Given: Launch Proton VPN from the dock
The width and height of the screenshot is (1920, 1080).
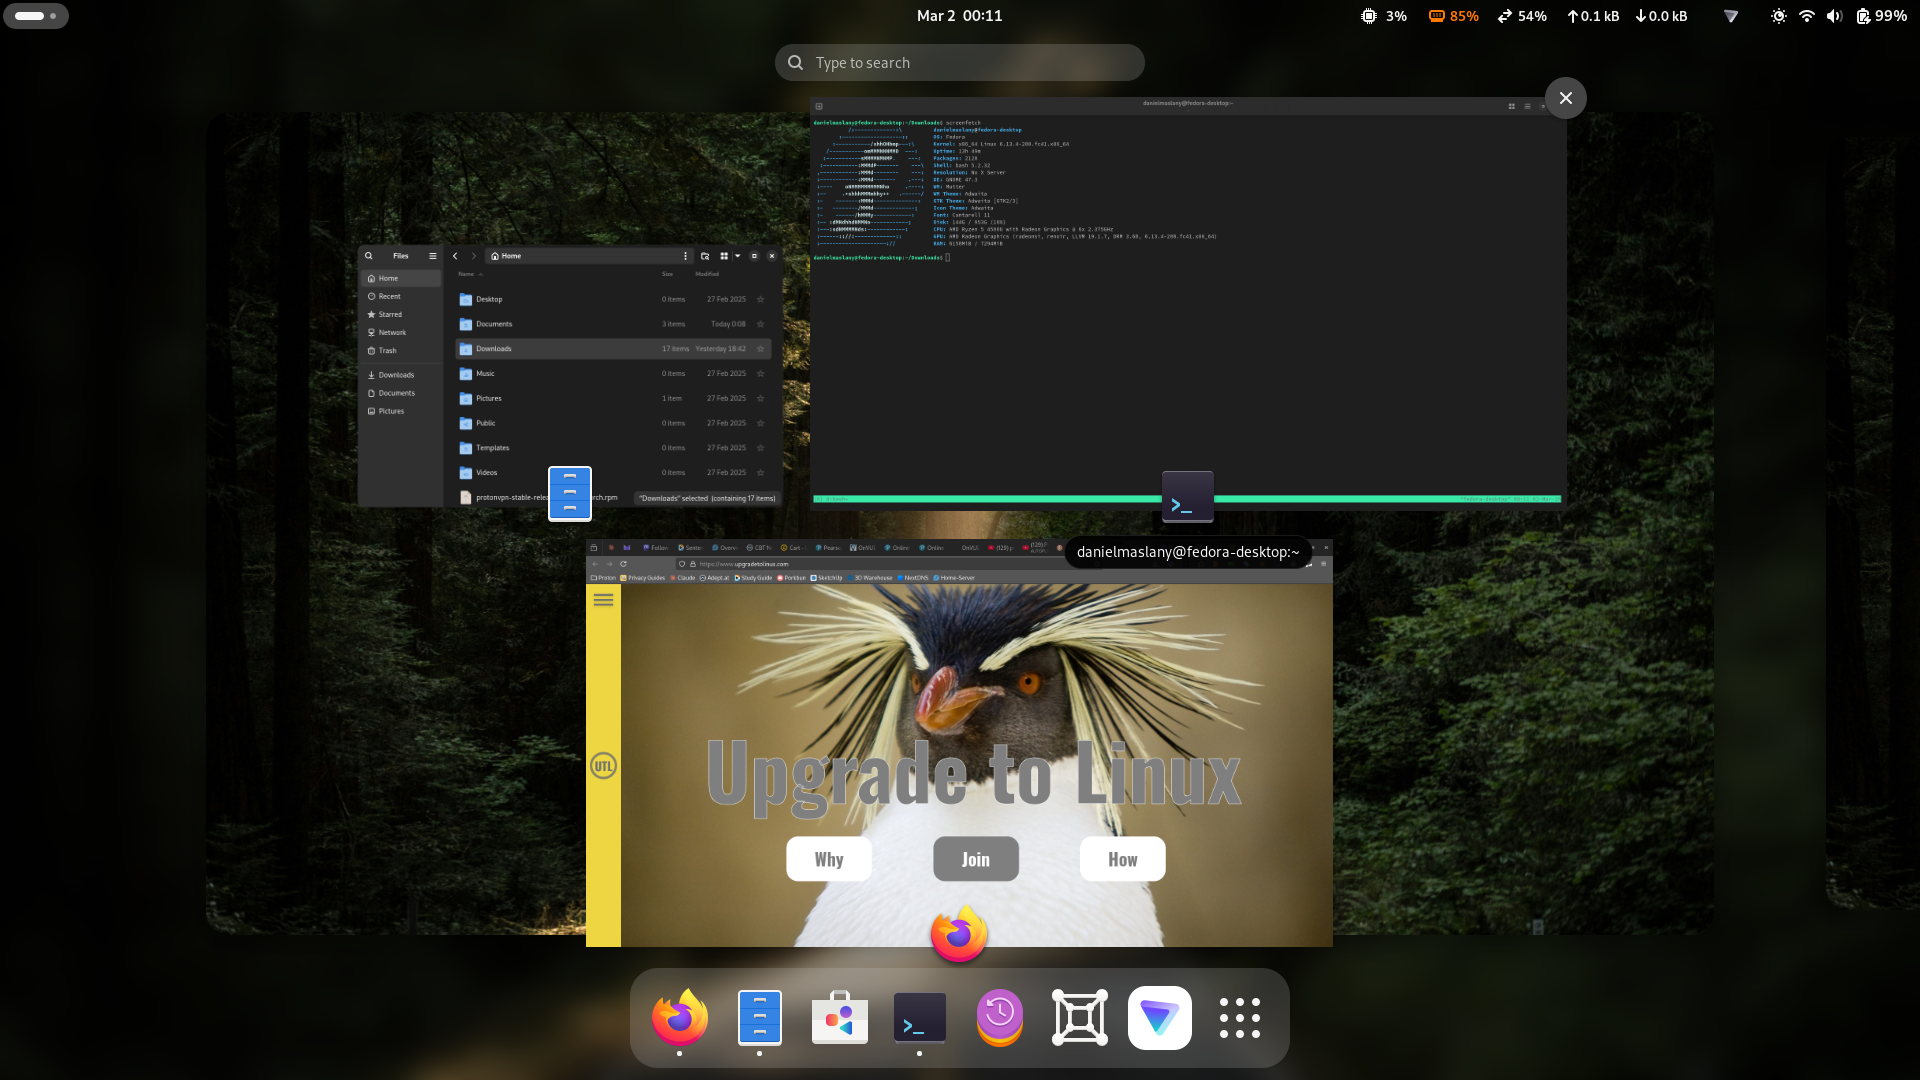Looking at the screenshot, I should [1160, 1018].
